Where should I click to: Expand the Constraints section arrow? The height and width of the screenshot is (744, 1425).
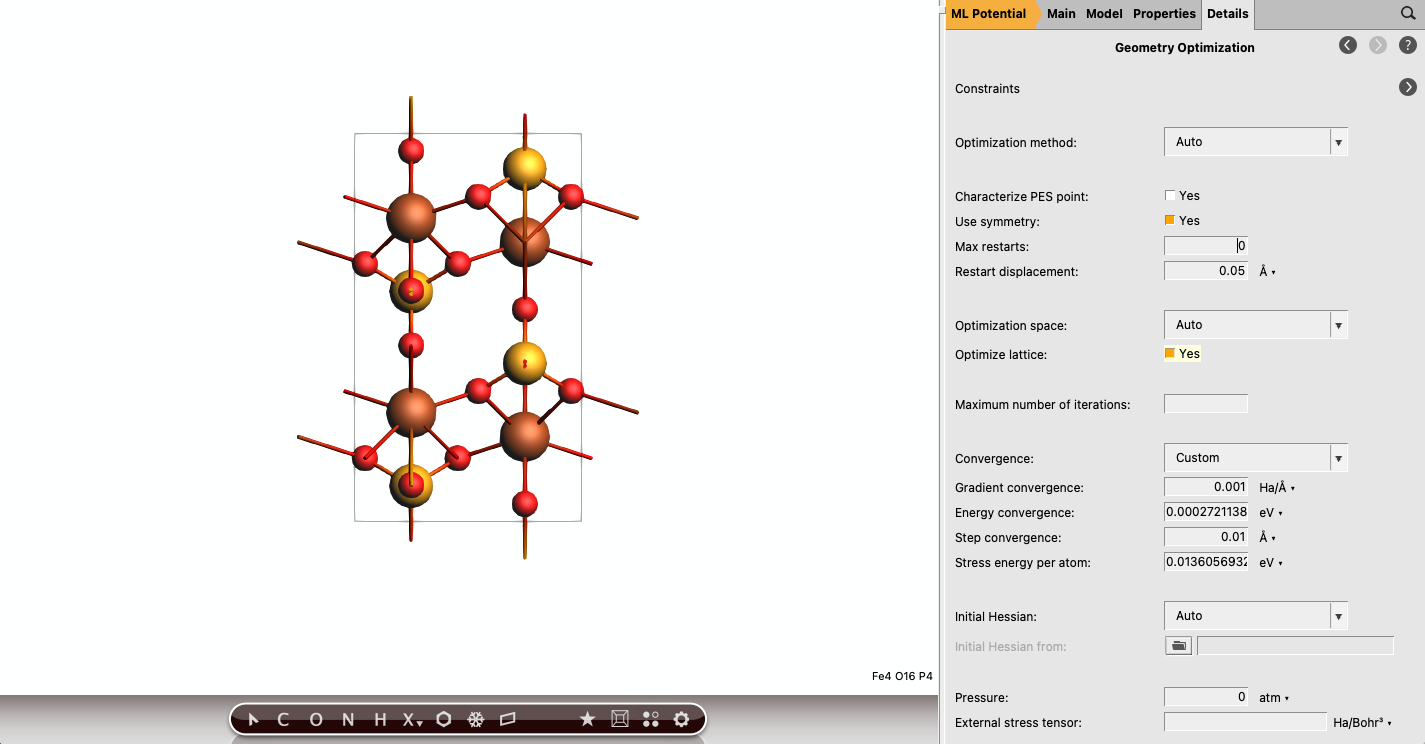[x=1408, y=88]
